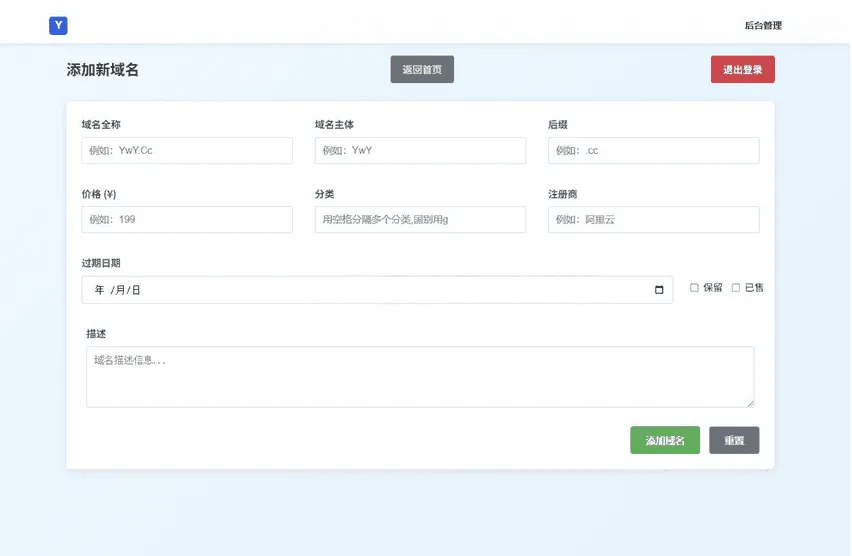Open the calendar picker icon

[x=659, y=290]
